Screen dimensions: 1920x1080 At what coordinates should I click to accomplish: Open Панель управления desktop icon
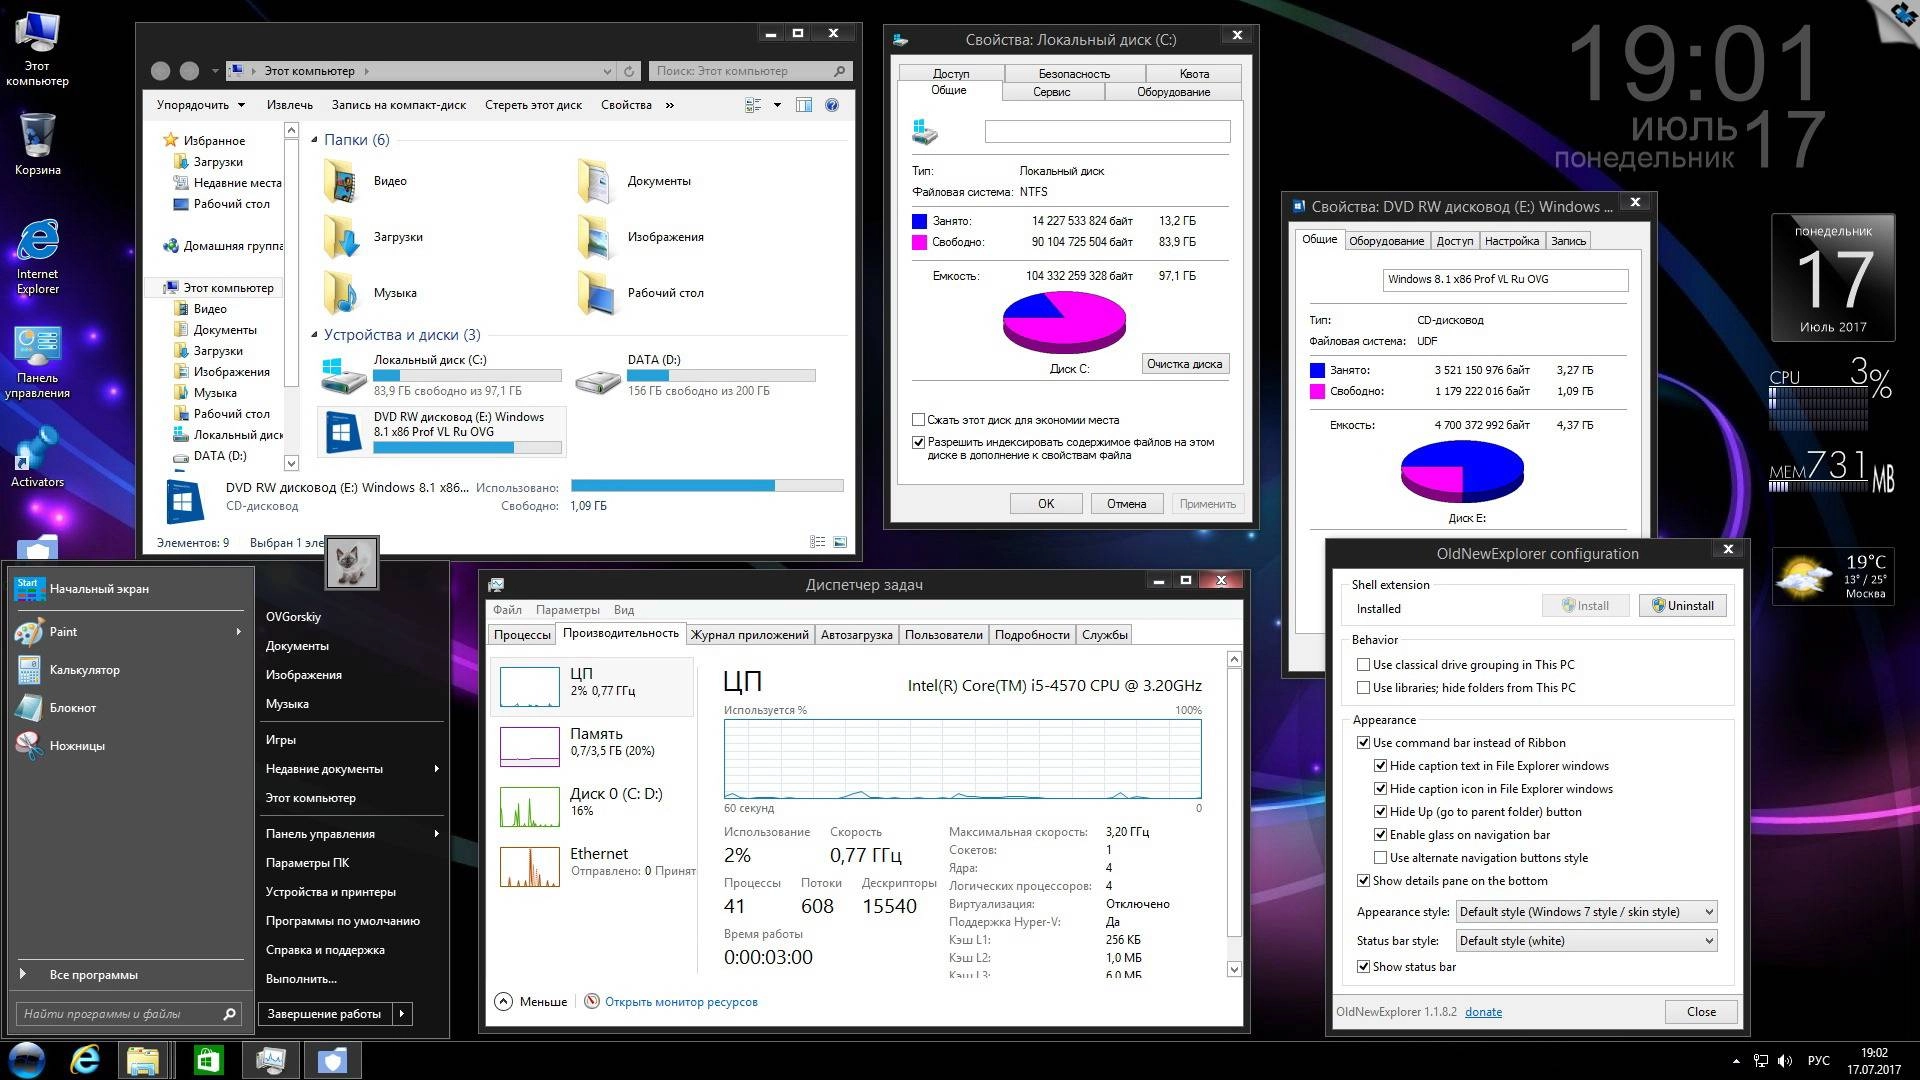38,362
